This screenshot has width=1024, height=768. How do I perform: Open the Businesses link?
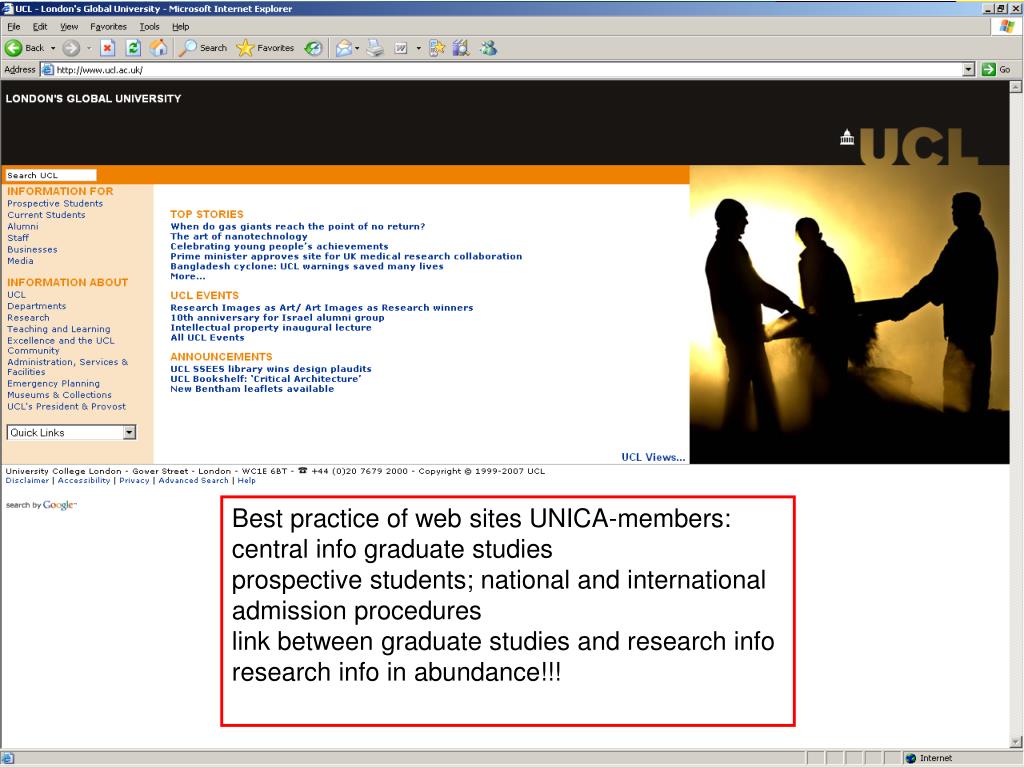pos(32,249)
